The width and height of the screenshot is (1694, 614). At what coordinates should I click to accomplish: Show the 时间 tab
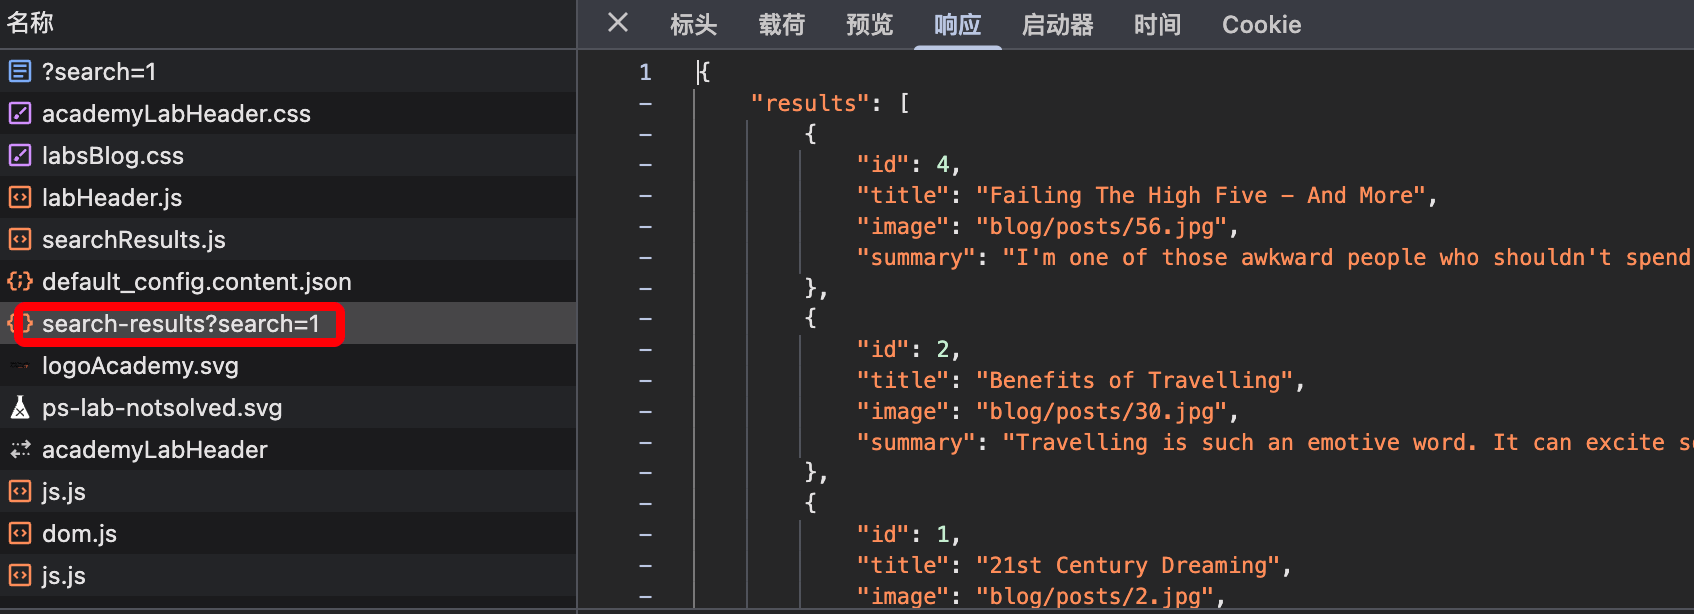pos(1157,25)
